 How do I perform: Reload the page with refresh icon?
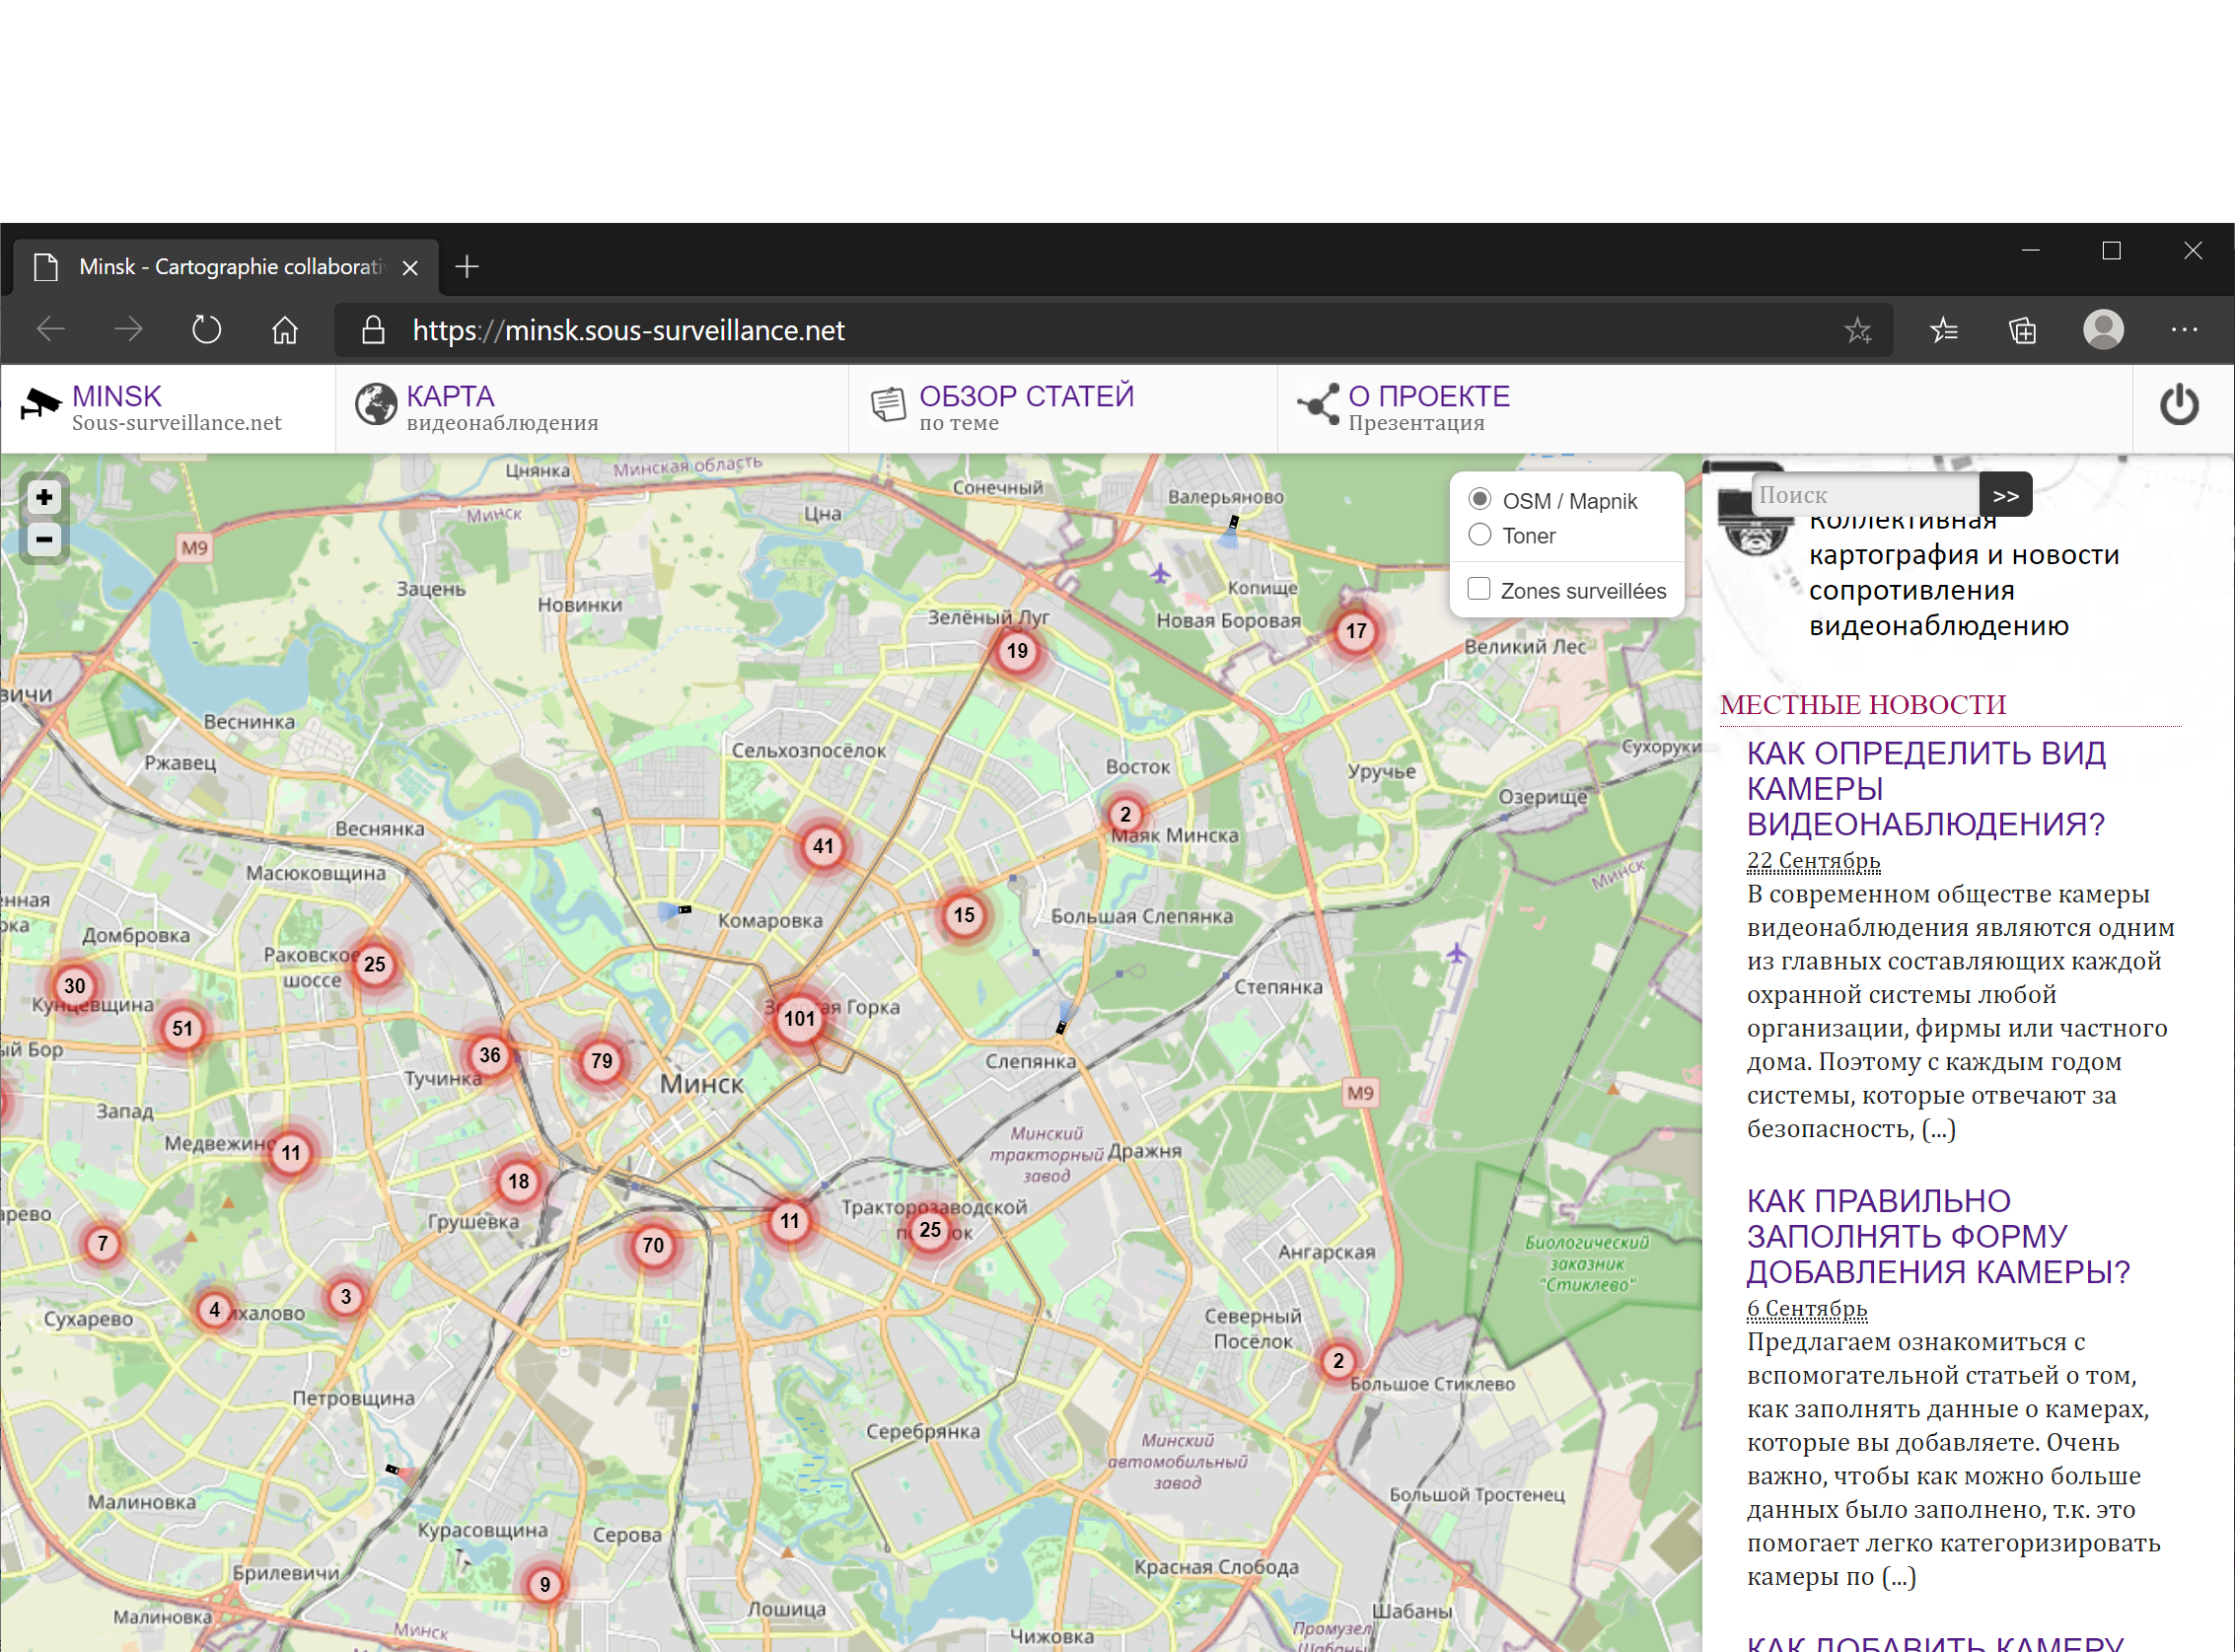[x=206, y=330]
